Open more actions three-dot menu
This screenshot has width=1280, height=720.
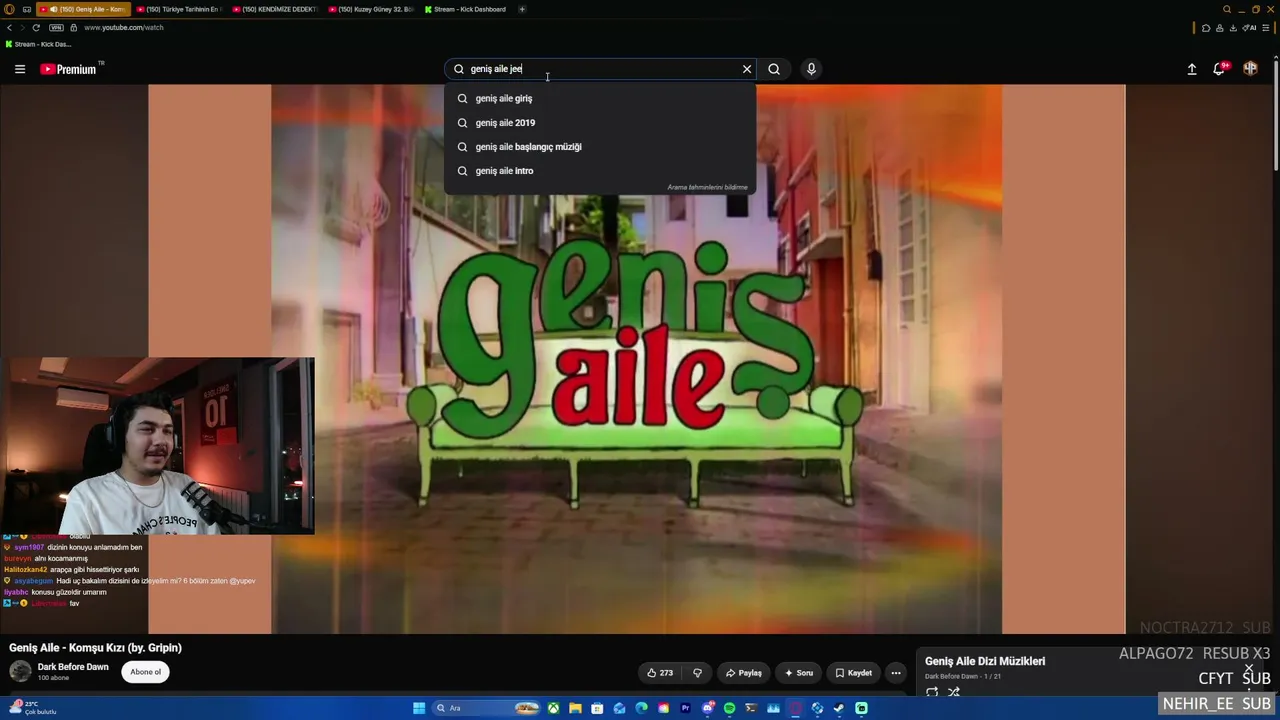[x=896, y=673]
